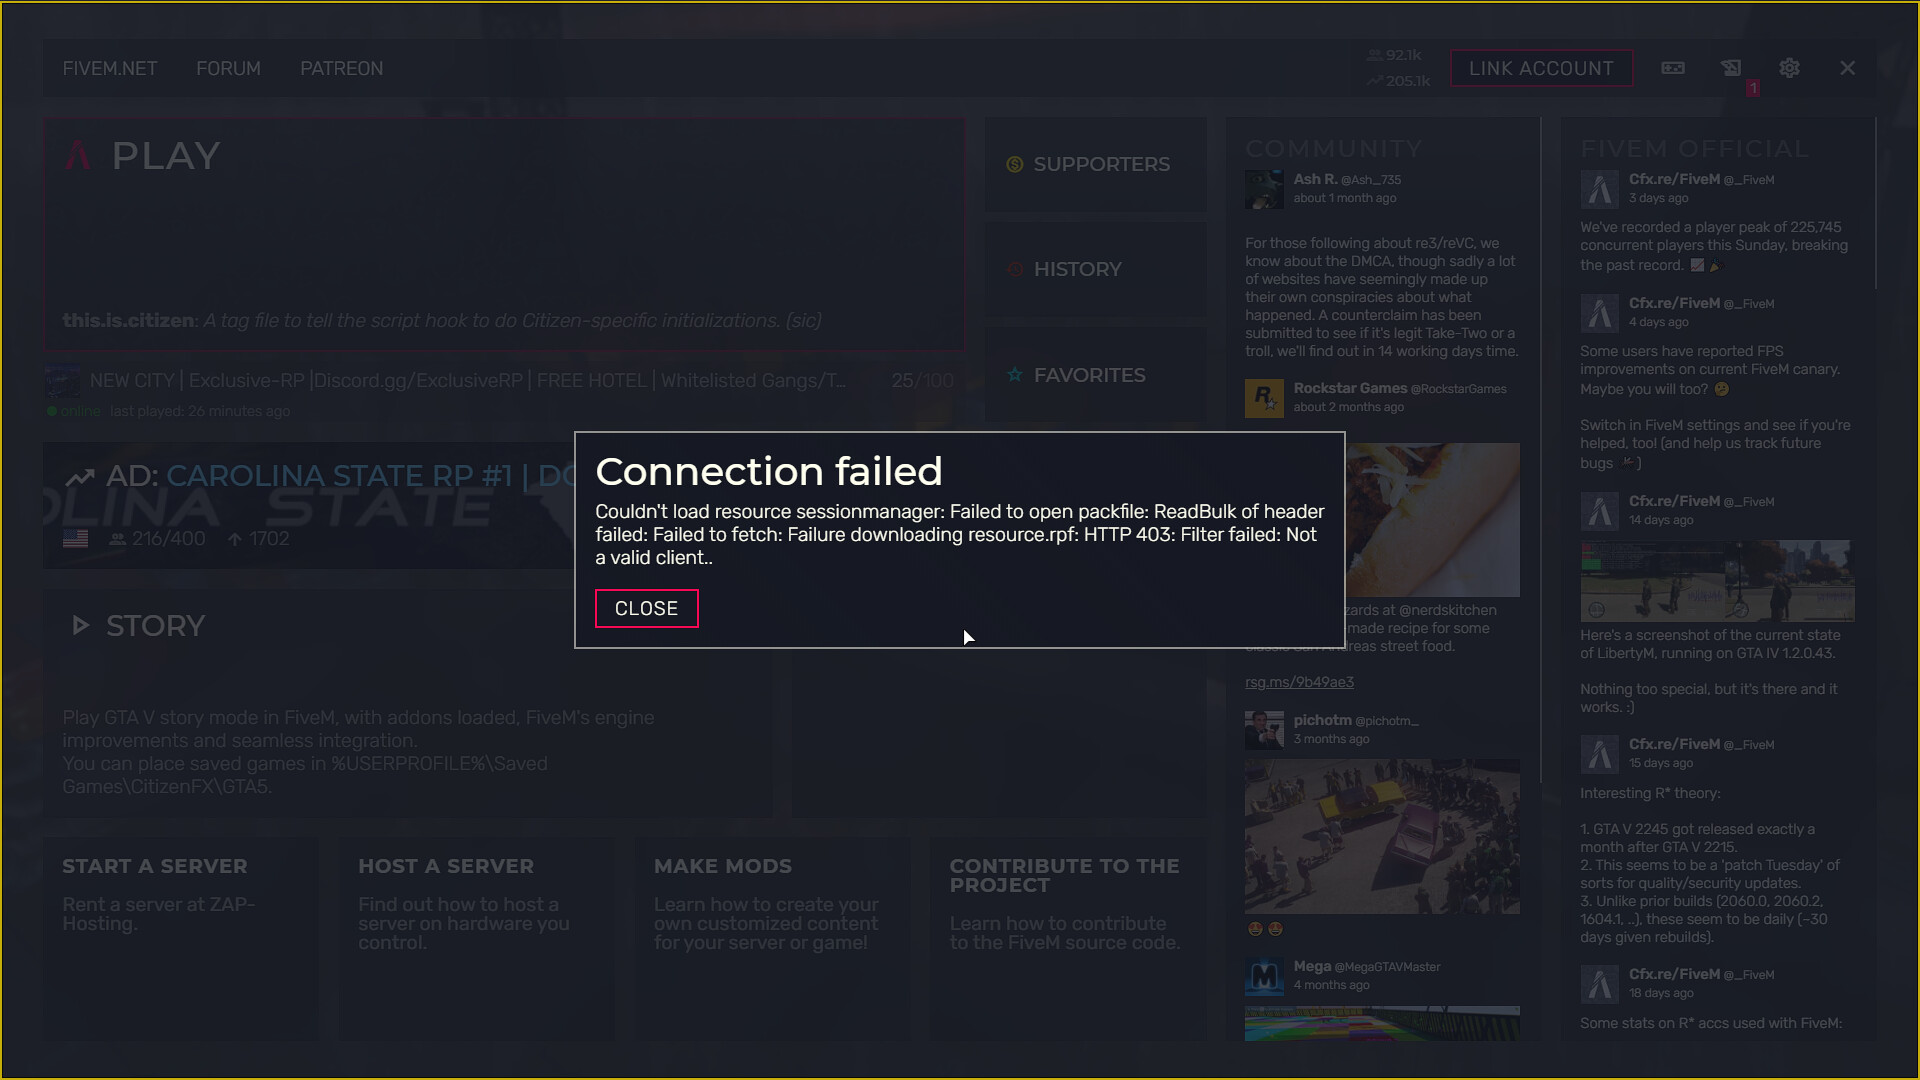The height and width of the screenshot is (1080, 1920).
Task: Close the Connection failed dialog
Action: (646, 608)
